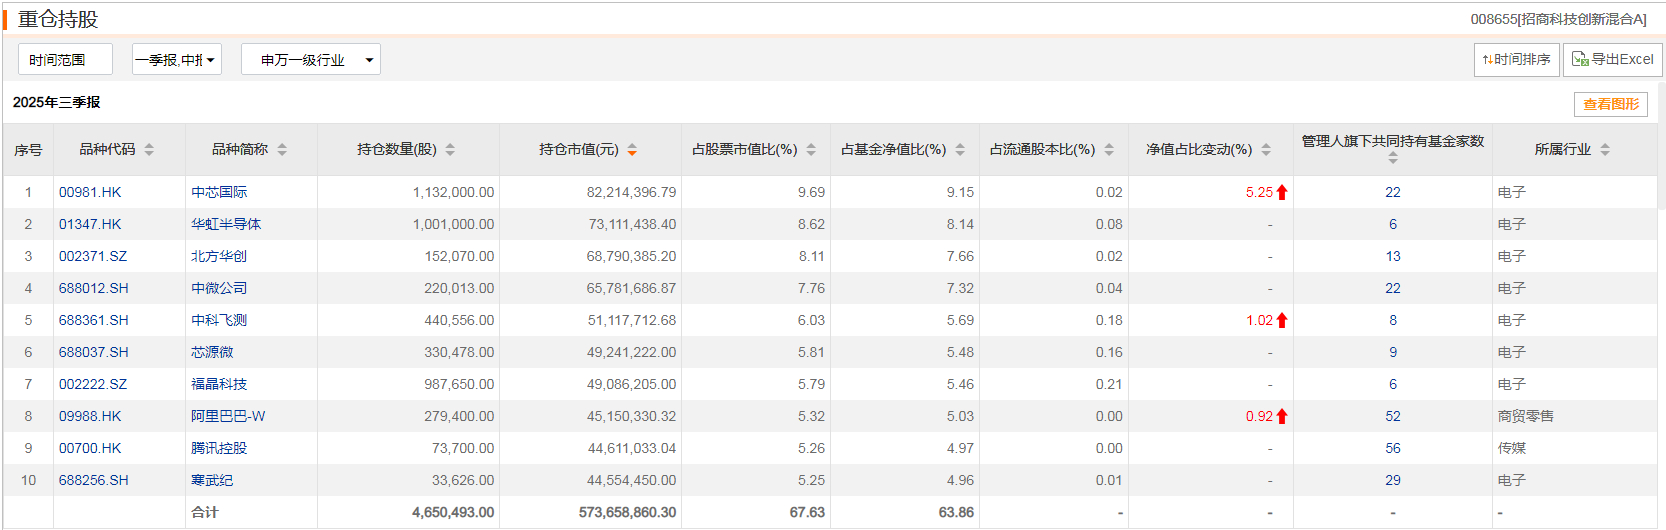Open 中科飞测 stock name link

pos(219,321)
